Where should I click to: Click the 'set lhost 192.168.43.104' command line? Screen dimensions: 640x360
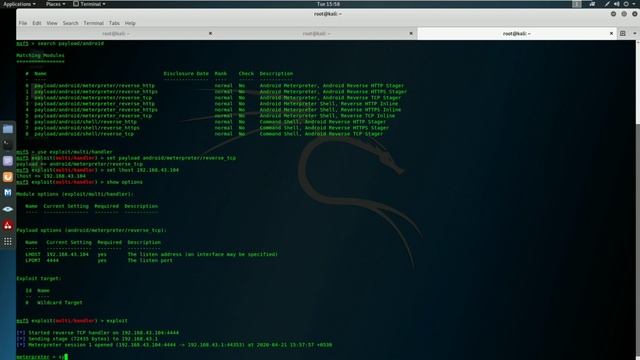(x=98, y=170)
